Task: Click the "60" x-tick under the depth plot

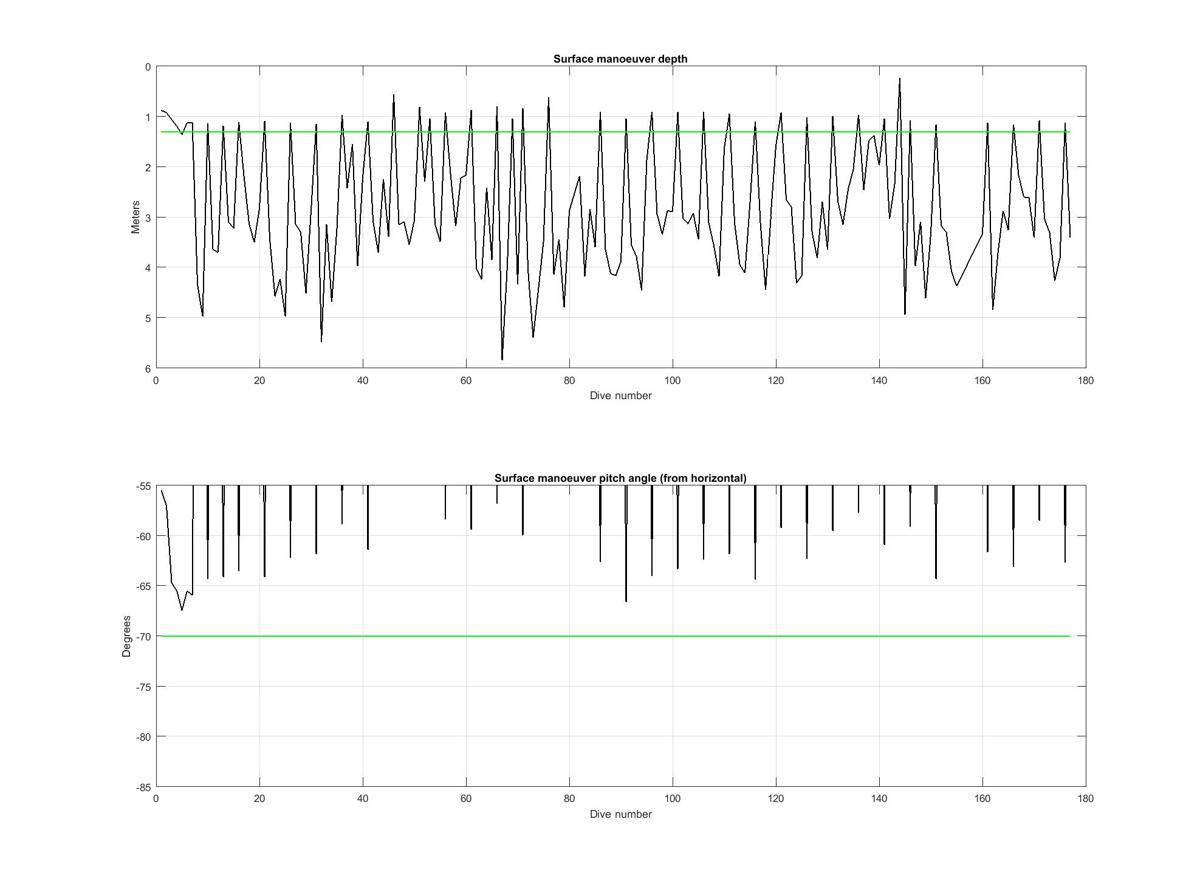Action: pyautogui.click(x=466, y=380)
